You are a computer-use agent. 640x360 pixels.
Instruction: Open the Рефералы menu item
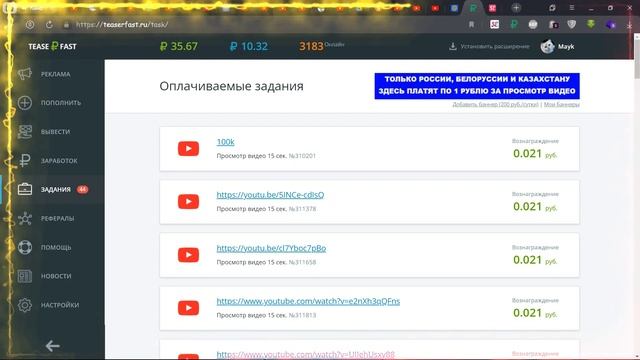coord(57,218)
